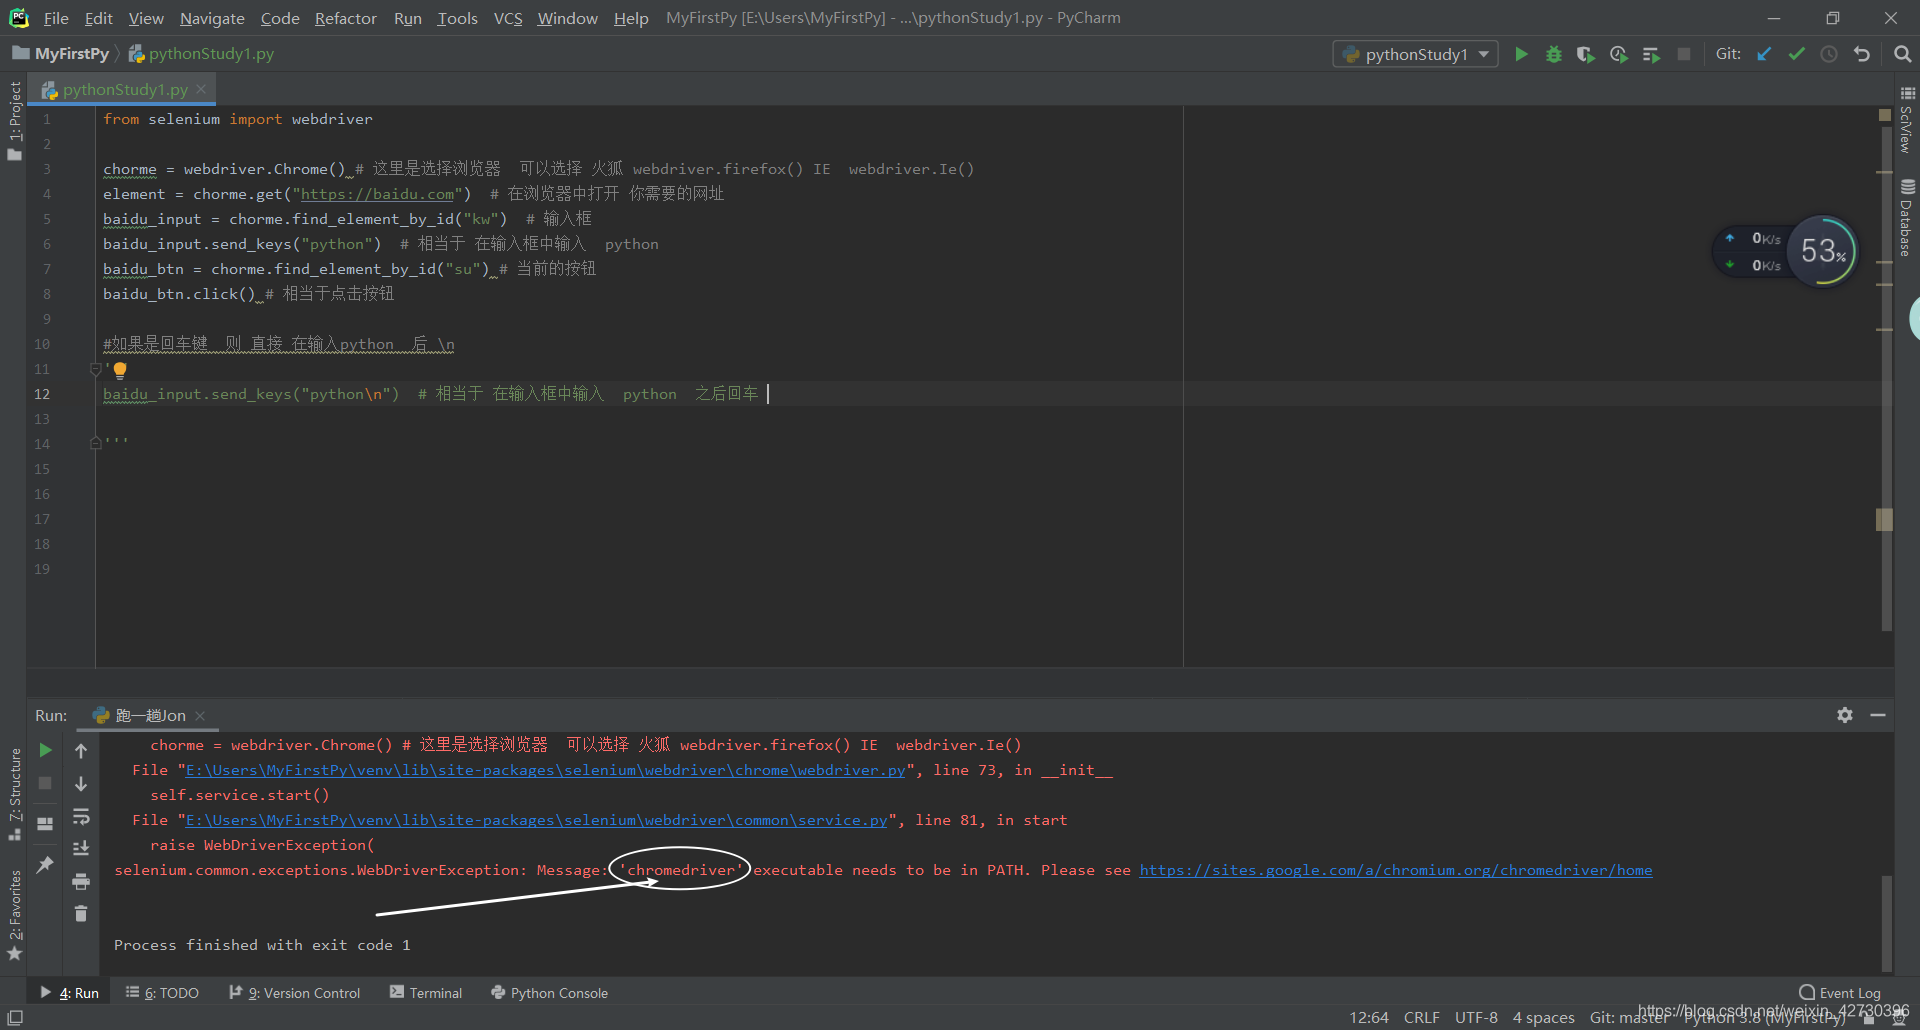Click the stop process square in toolbar

(1684, 54)
